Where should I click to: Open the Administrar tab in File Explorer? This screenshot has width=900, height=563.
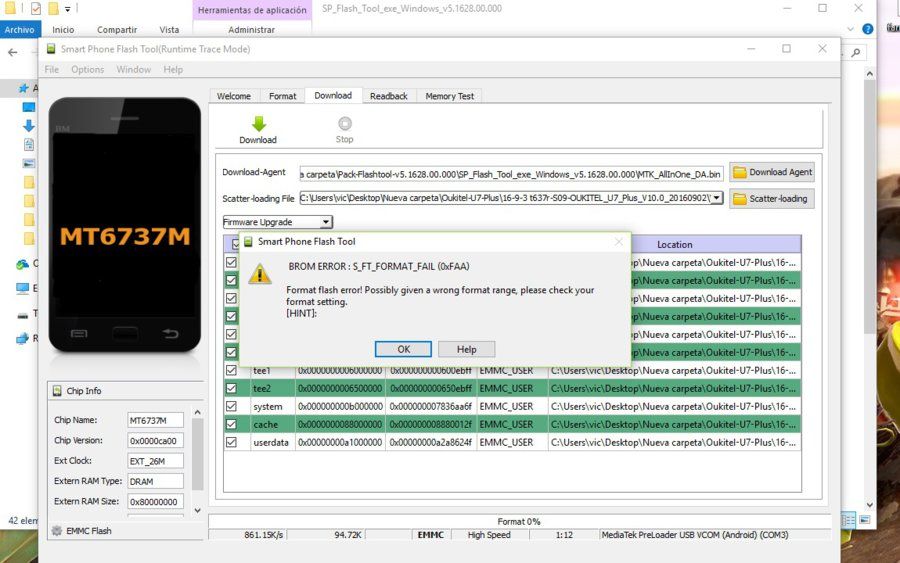point(251,29)
